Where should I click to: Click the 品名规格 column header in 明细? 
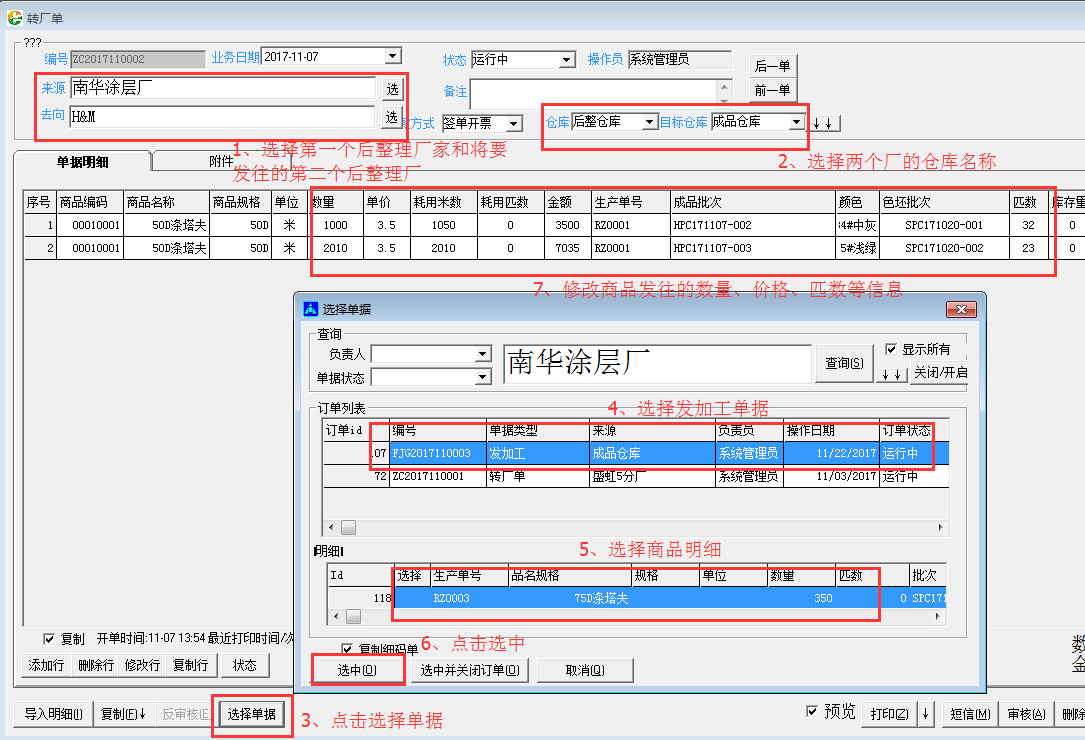click(x=569, y=575)
